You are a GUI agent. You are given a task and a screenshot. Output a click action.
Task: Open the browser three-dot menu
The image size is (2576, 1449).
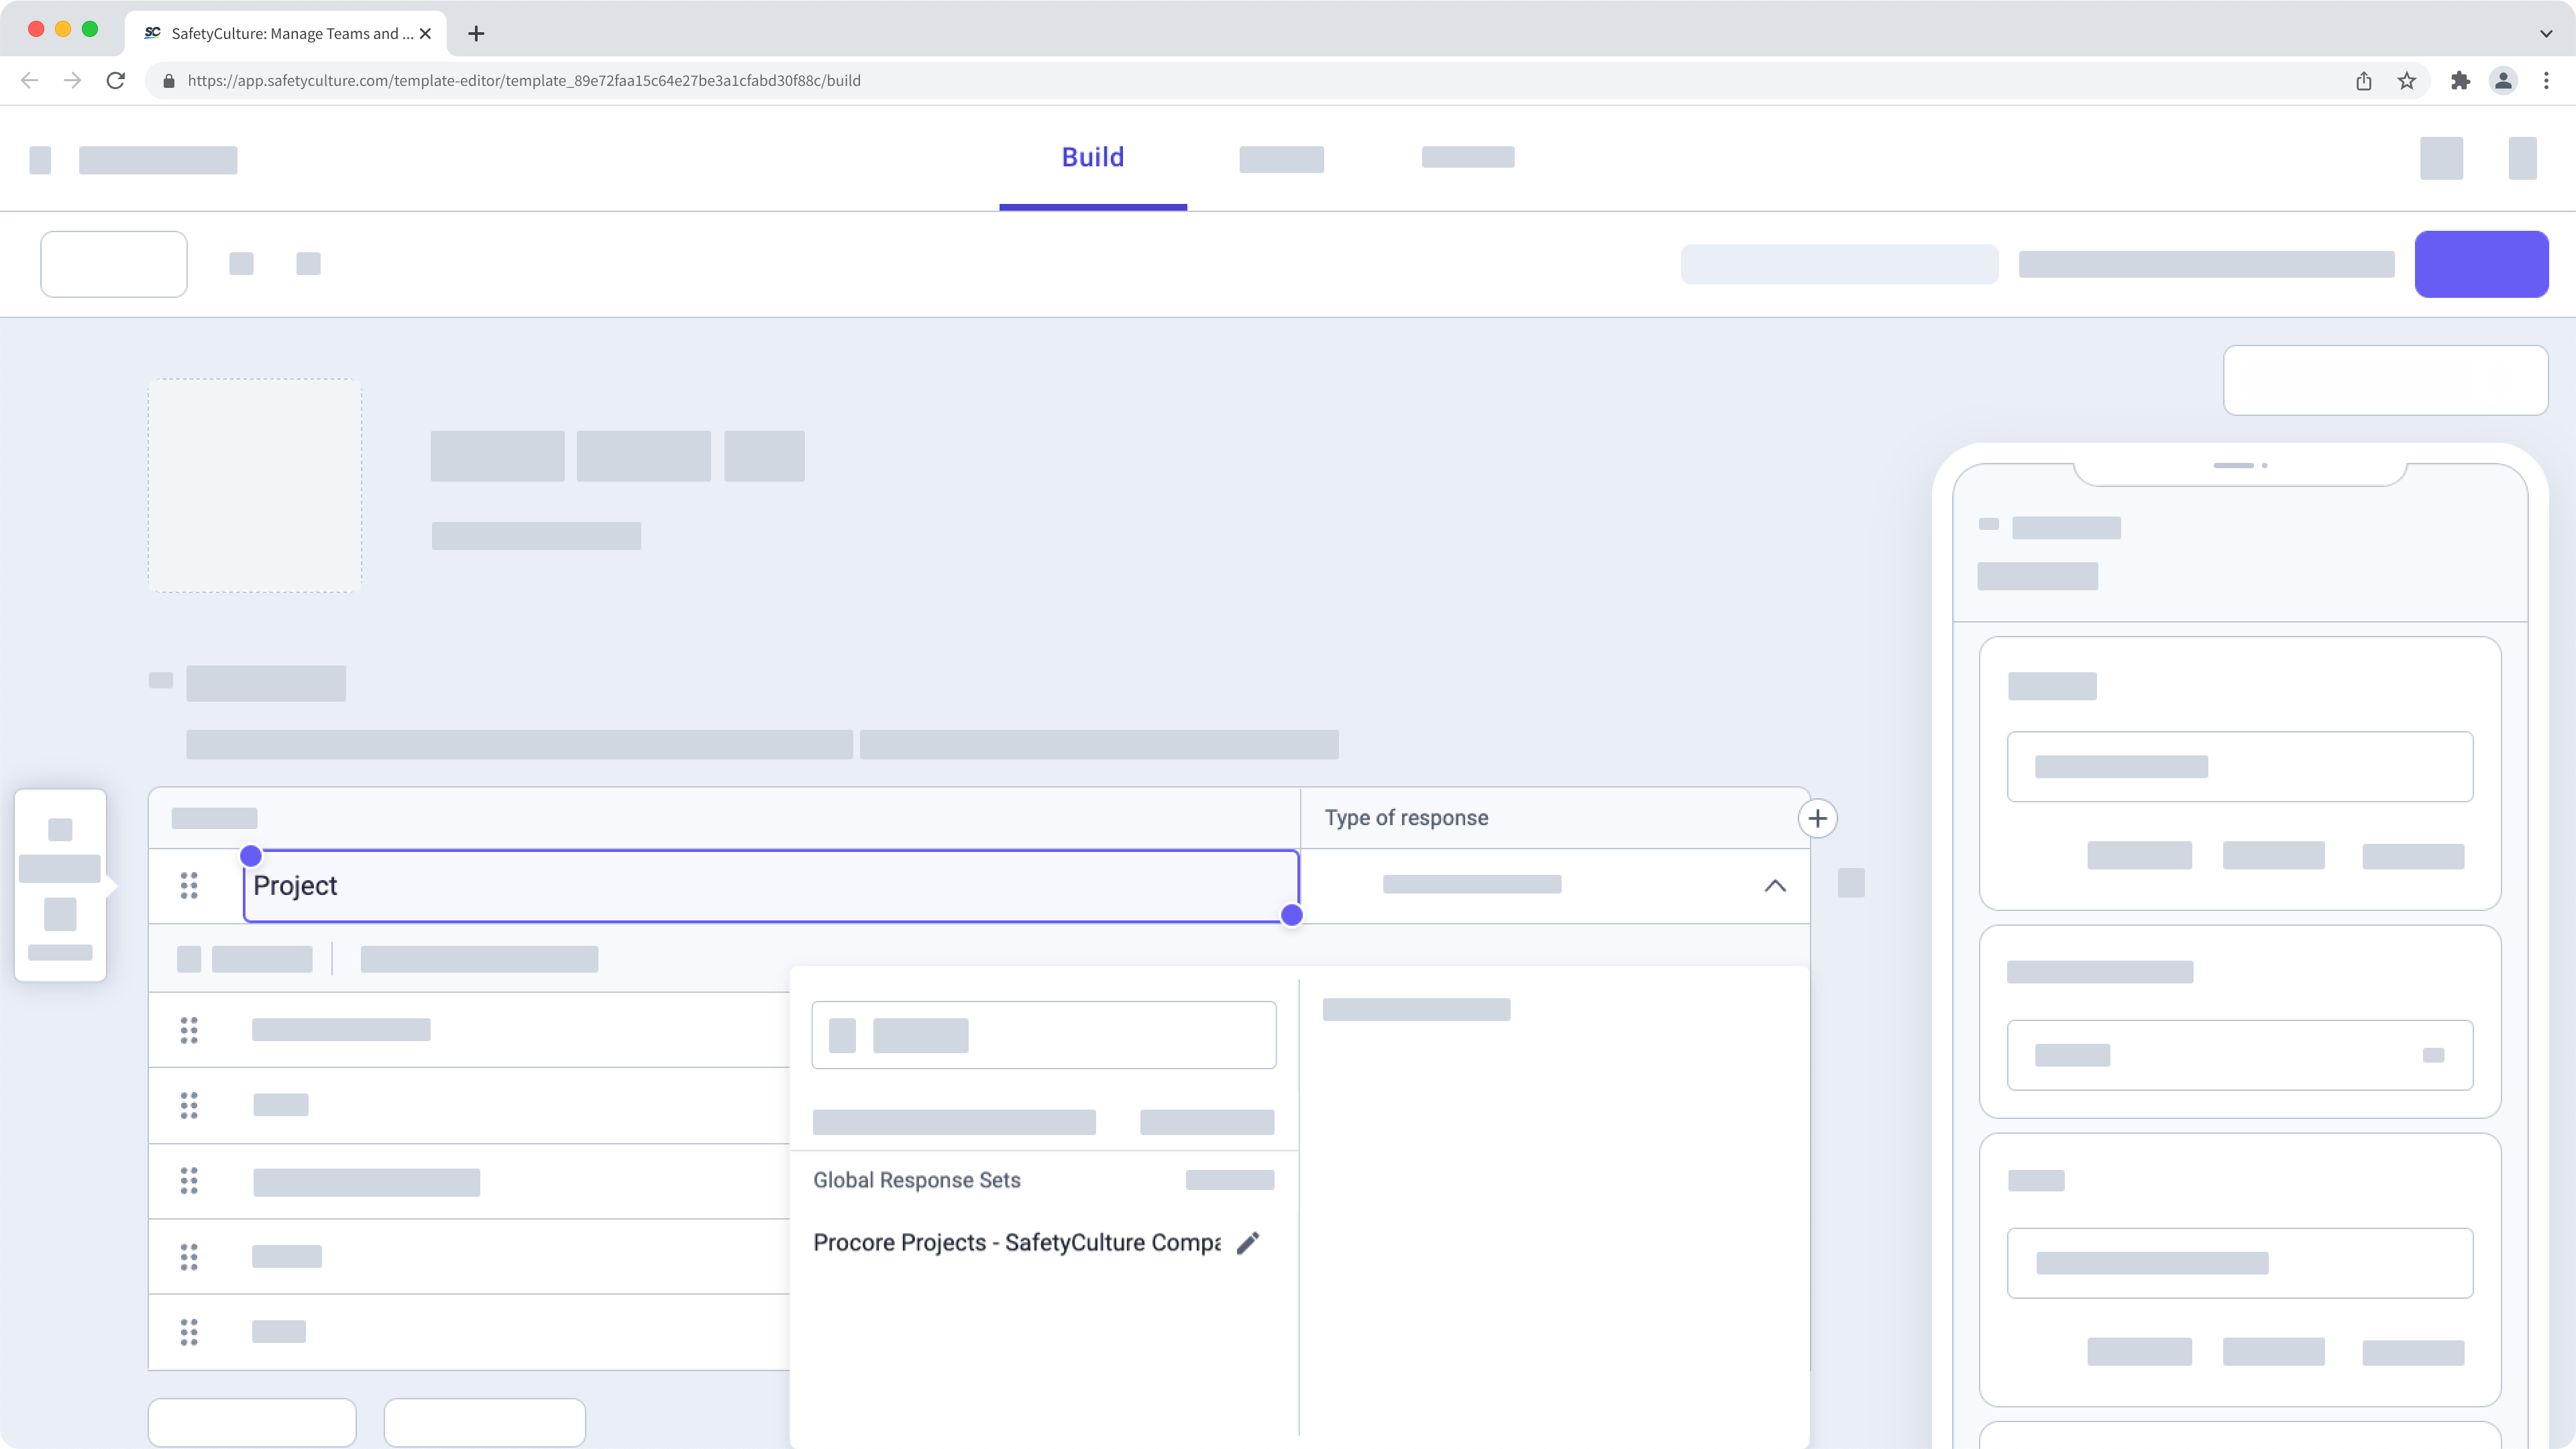(x=2547, y=80)
